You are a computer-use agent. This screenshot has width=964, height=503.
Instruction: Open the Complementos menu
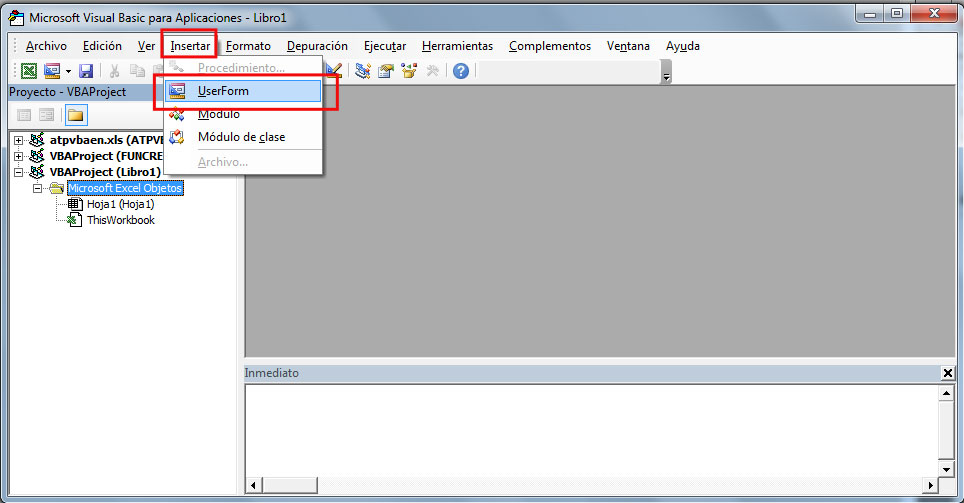pos(550,46)
